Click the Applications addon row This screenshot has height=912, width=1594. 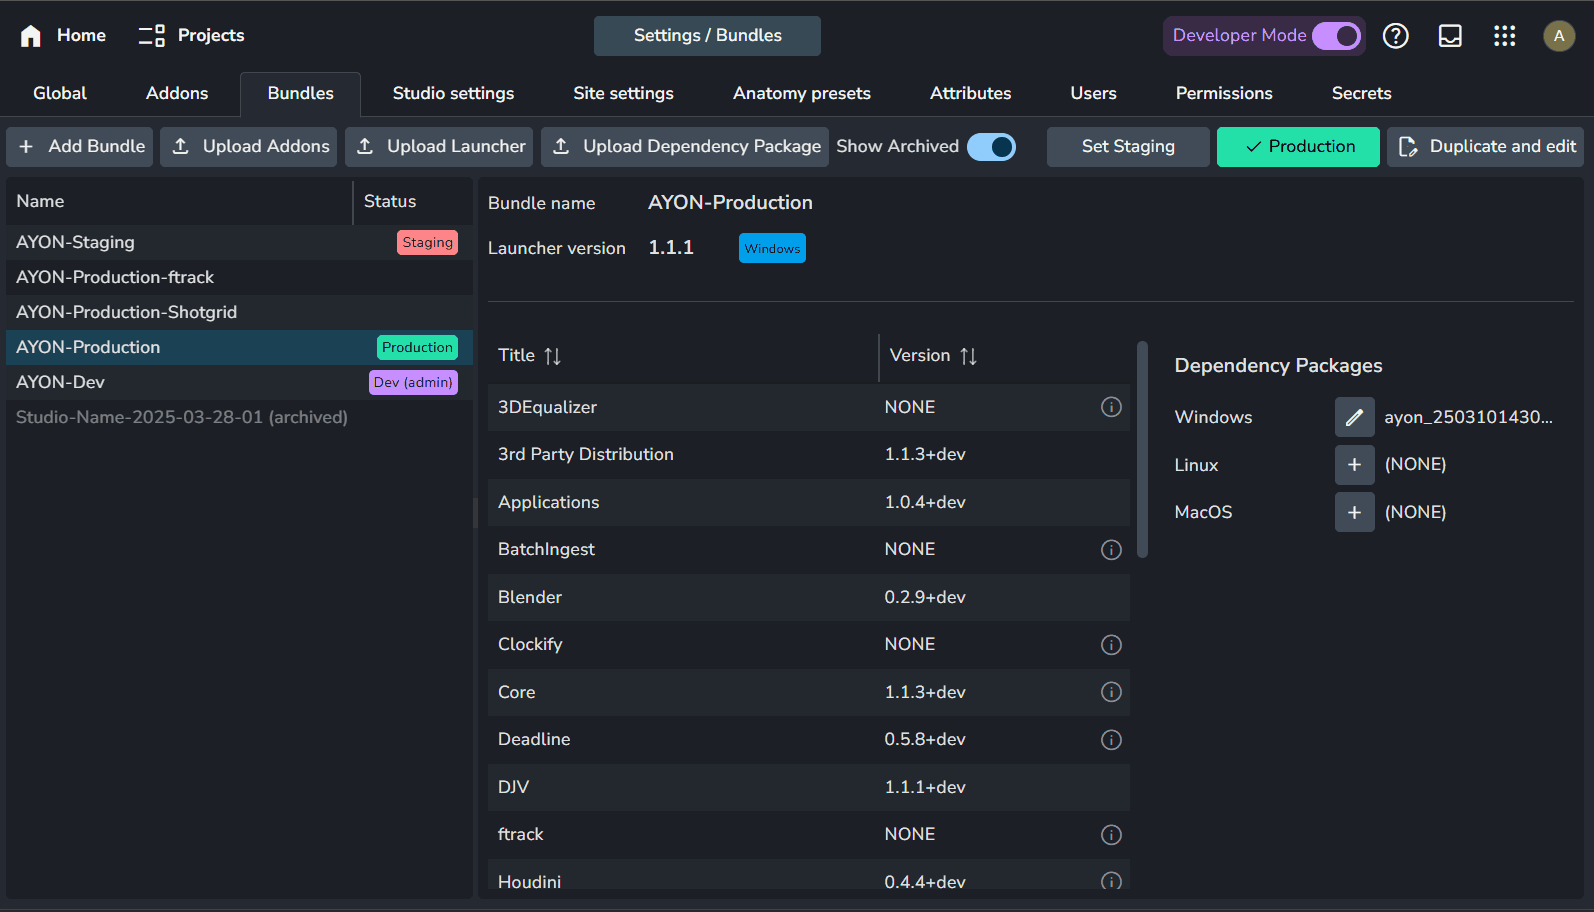(x=808, y=502)
